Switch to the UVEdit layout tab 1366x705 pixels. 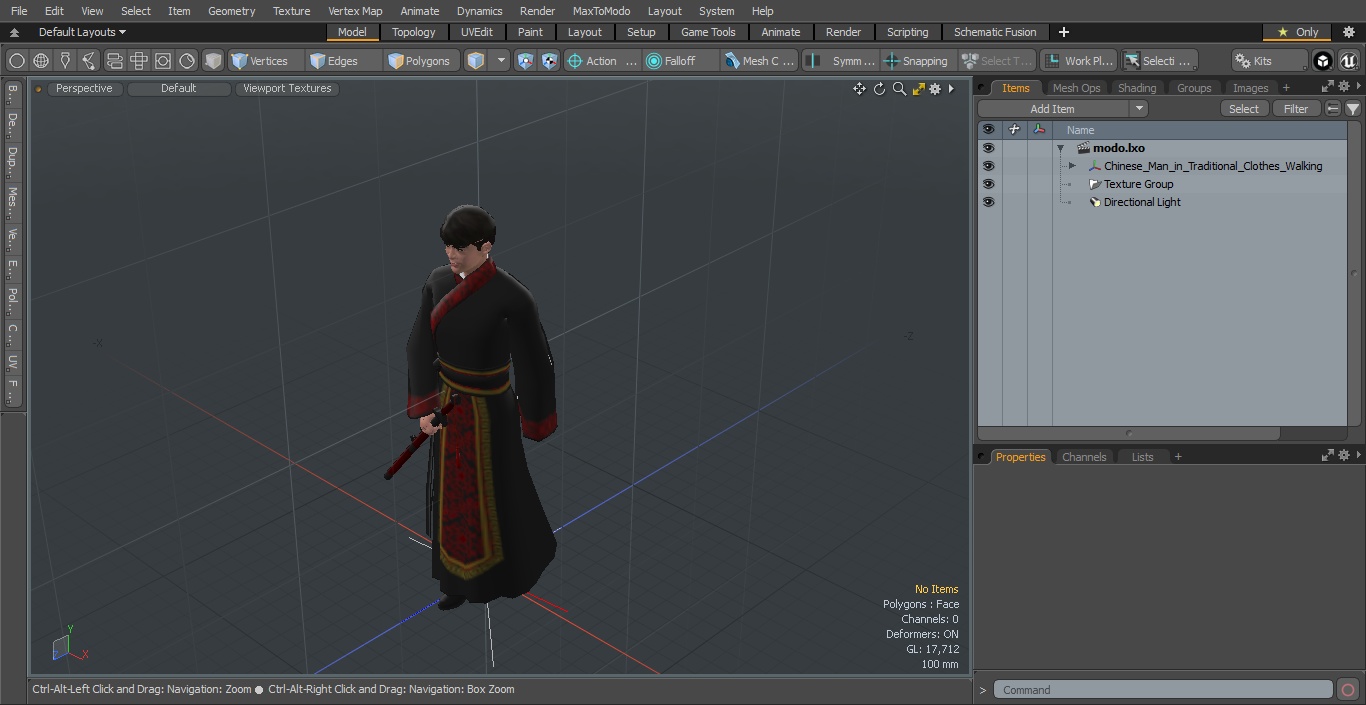coord(477,32)
